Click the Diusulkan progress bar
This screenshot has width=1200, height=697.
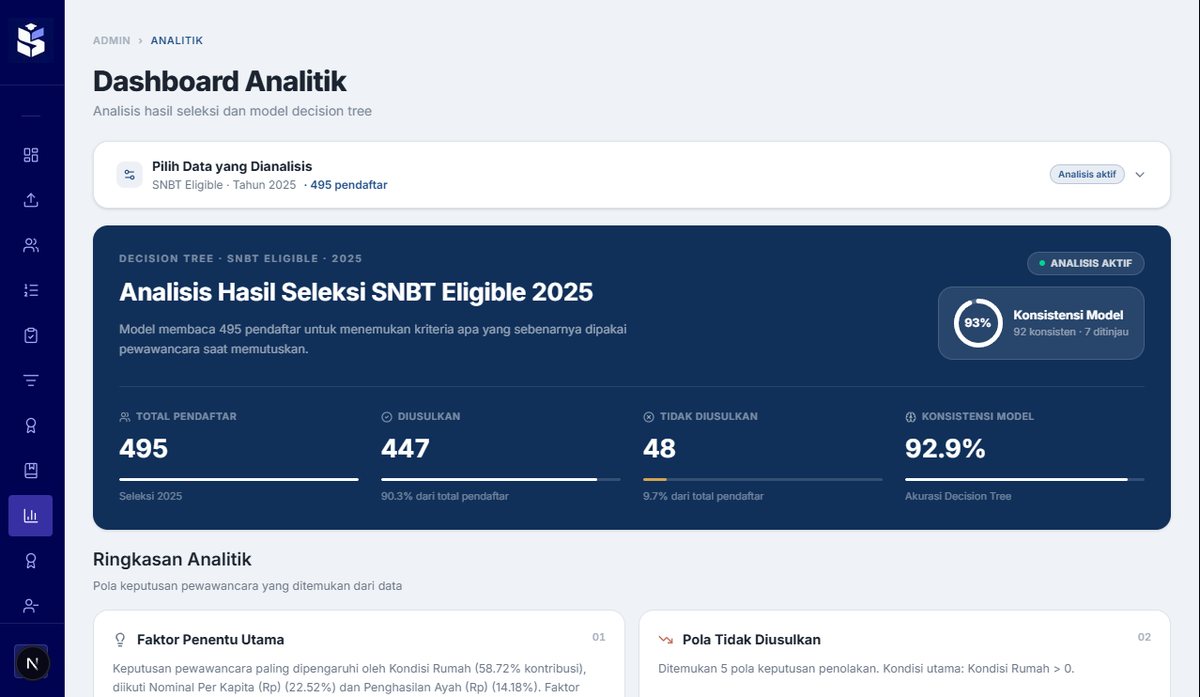[x=500, y=480]
